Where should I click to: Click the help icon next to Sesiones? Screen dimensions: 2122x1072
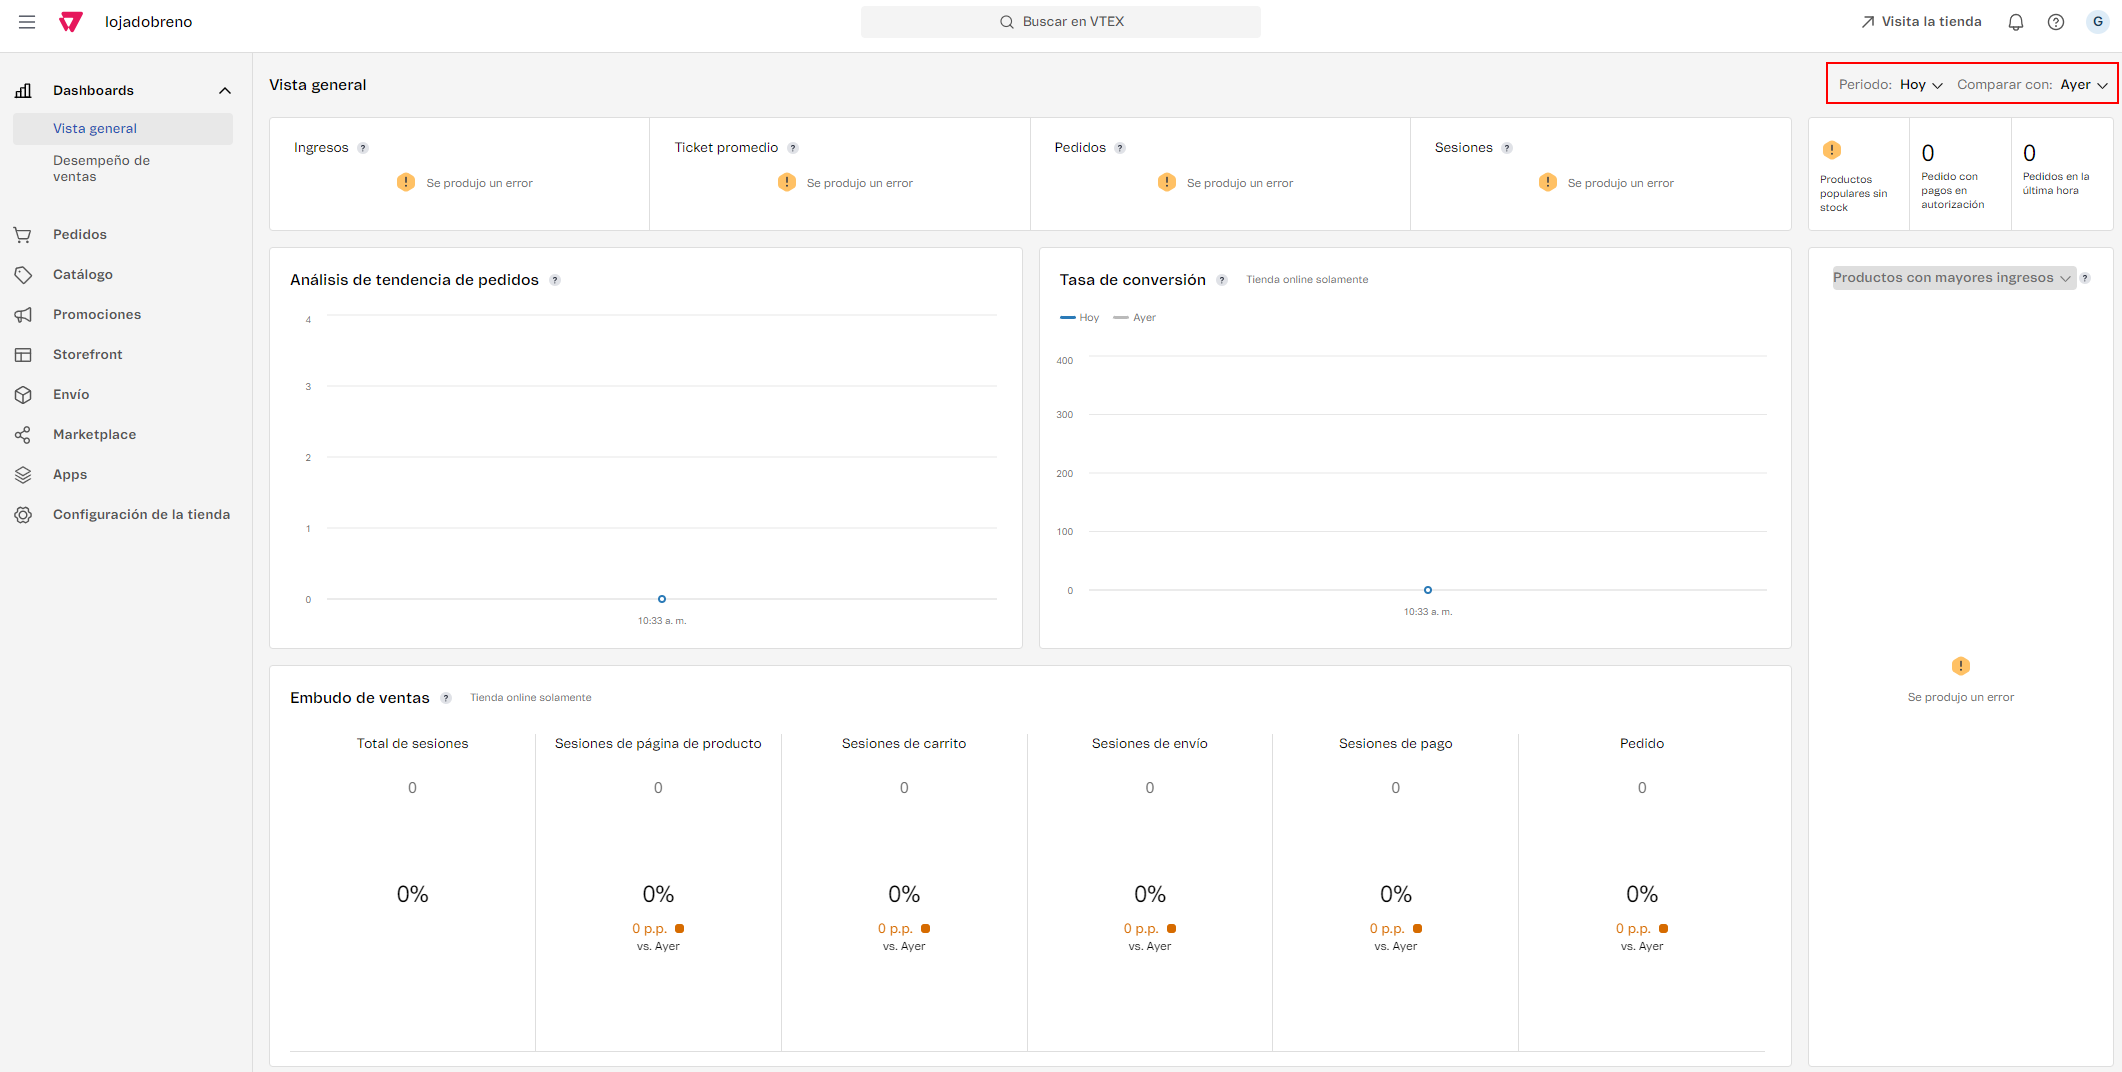point(1507,148)
